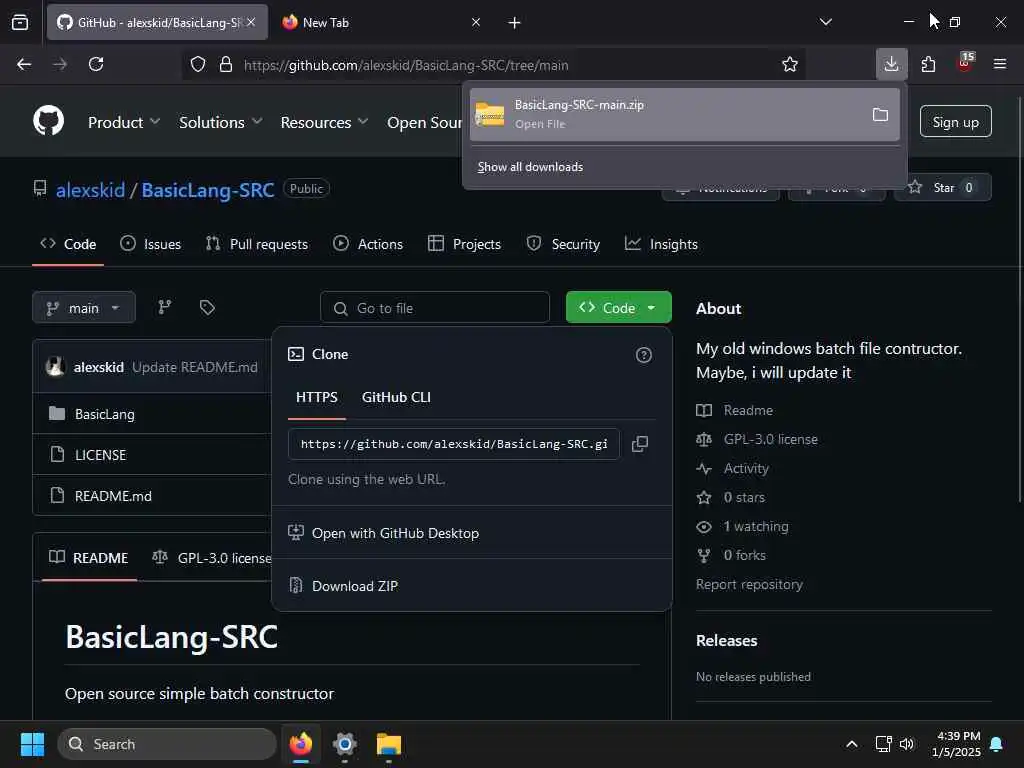Expand the Resources navigation menu
This screenshot has width=1024, height=768.
[324, 122]
